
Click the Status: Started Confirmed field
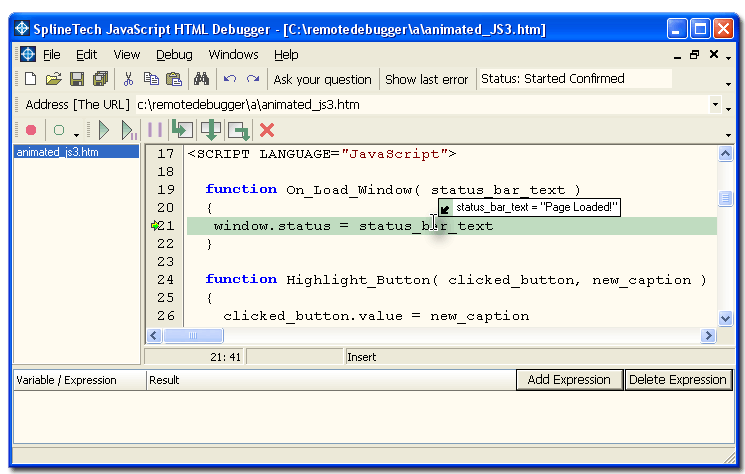575,78
